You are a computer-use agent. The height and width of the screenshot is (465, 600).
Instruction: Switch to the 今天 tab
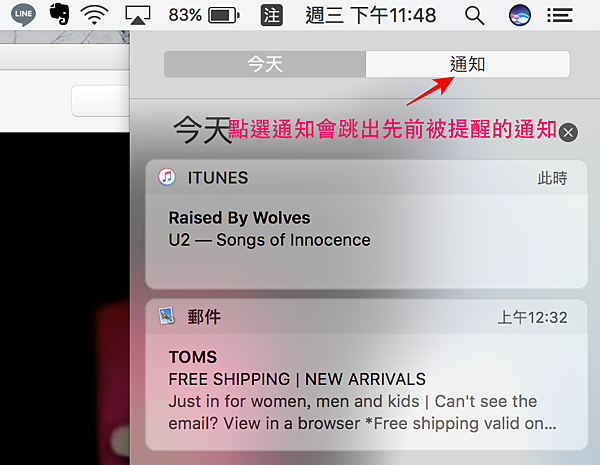[x=265, y=64]
